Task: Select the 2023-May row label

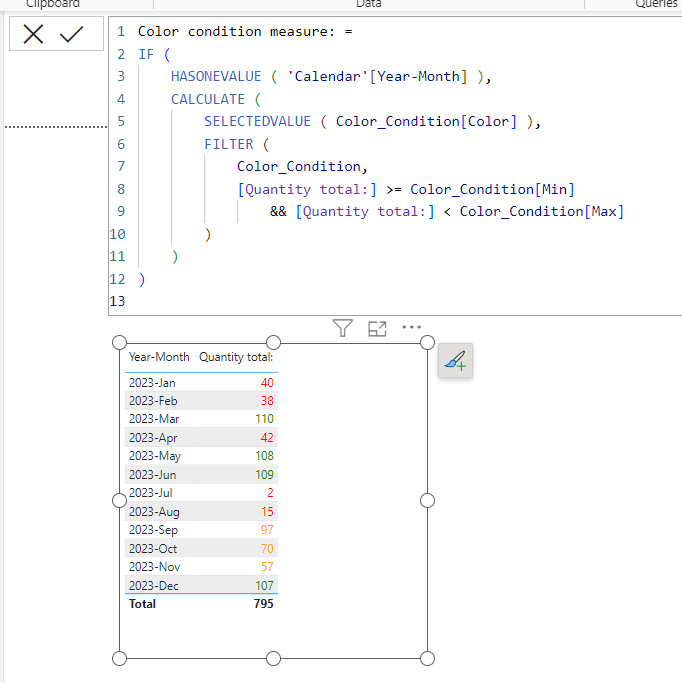Action: point(155,456)
